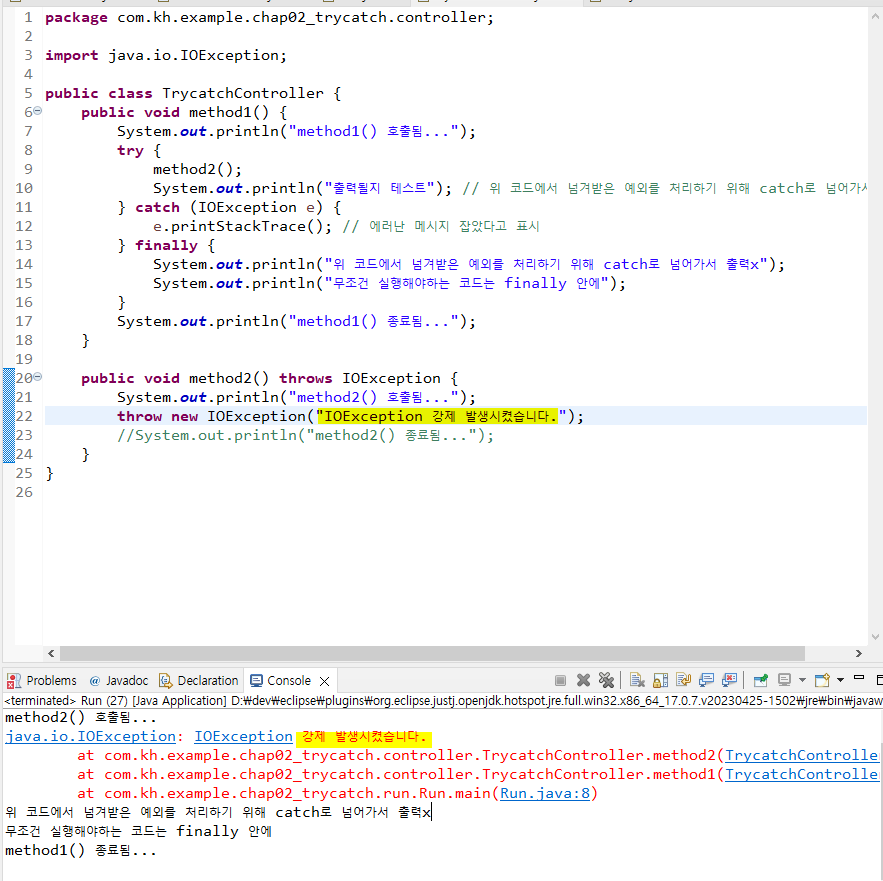
Task: Click the Console tab monitor icon
Action: (256, 680)
